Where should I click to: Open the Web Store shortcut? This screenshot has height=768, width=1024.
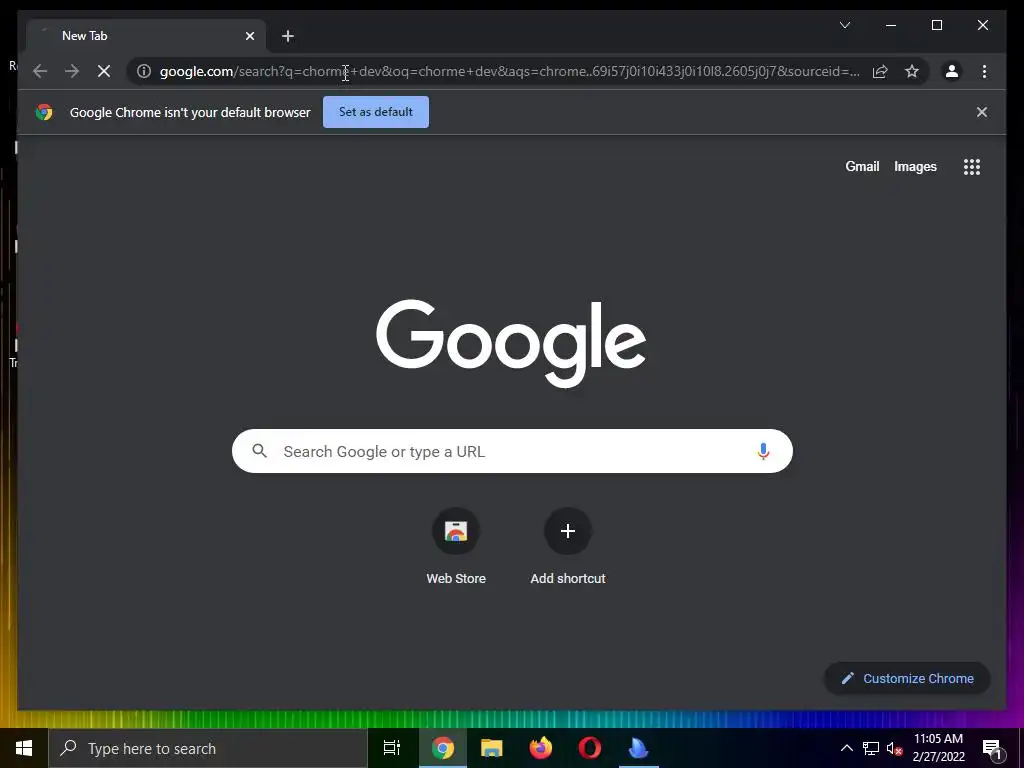[456, 547]
